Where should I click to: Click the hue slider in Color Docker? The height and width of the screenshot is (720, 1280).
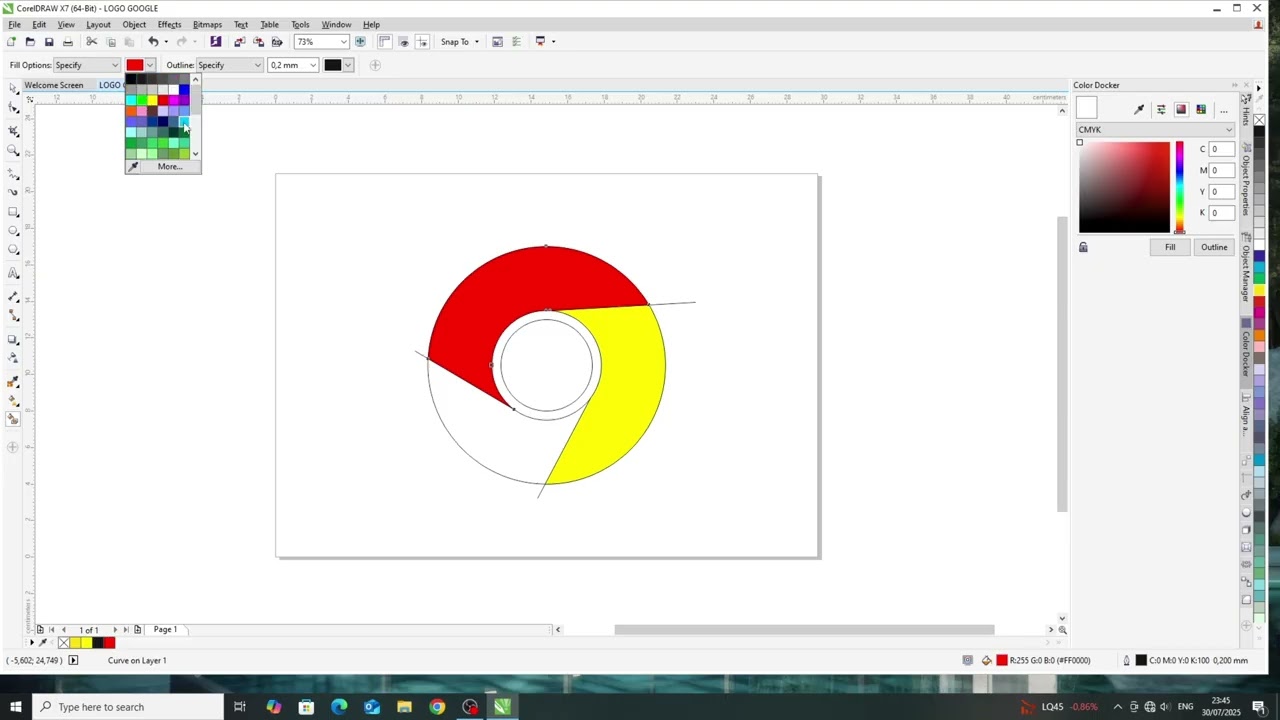[1179, 187]
